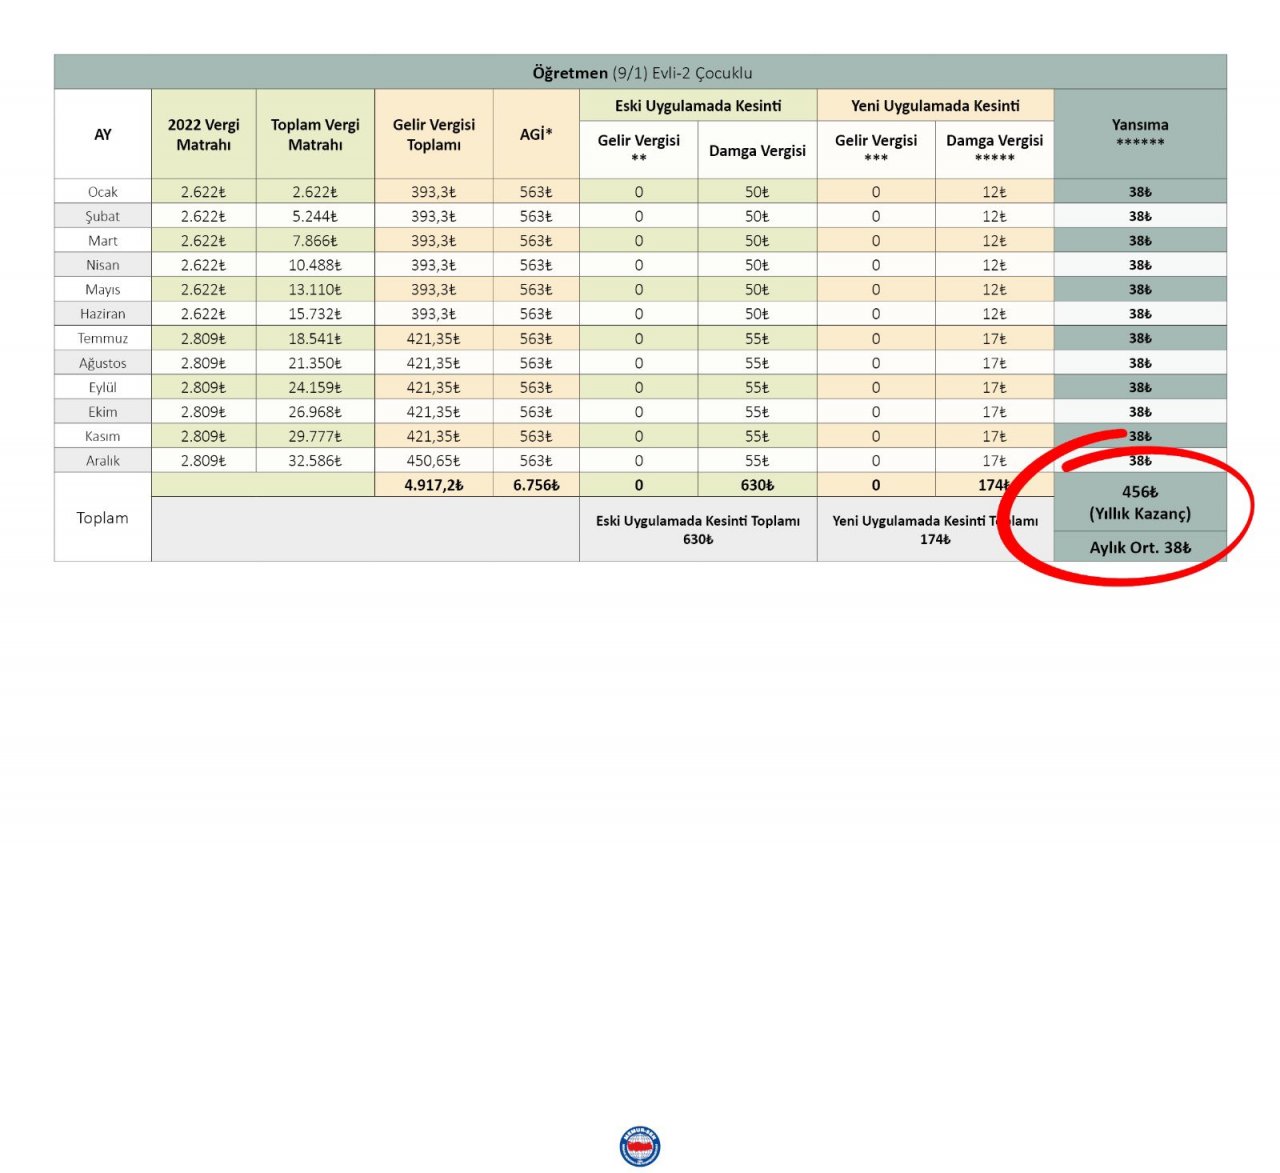1280x1173 pixels.
Task: Select the 'AY' column header
Action: pyautogui.click(x=102, y=135)
